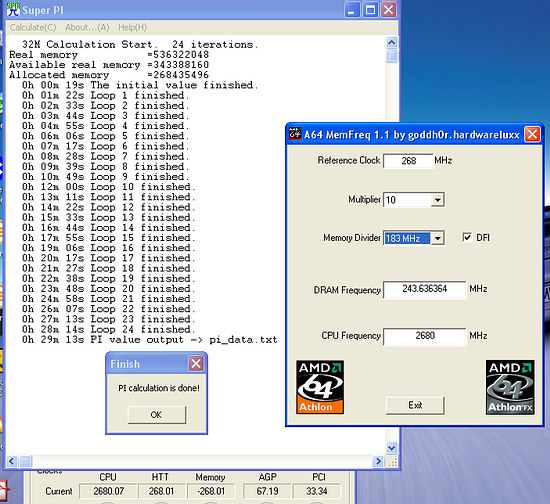550x504 pixels.
Task: Click the horizontal scrollbar left arrow
Action: [x=12, y=461]
